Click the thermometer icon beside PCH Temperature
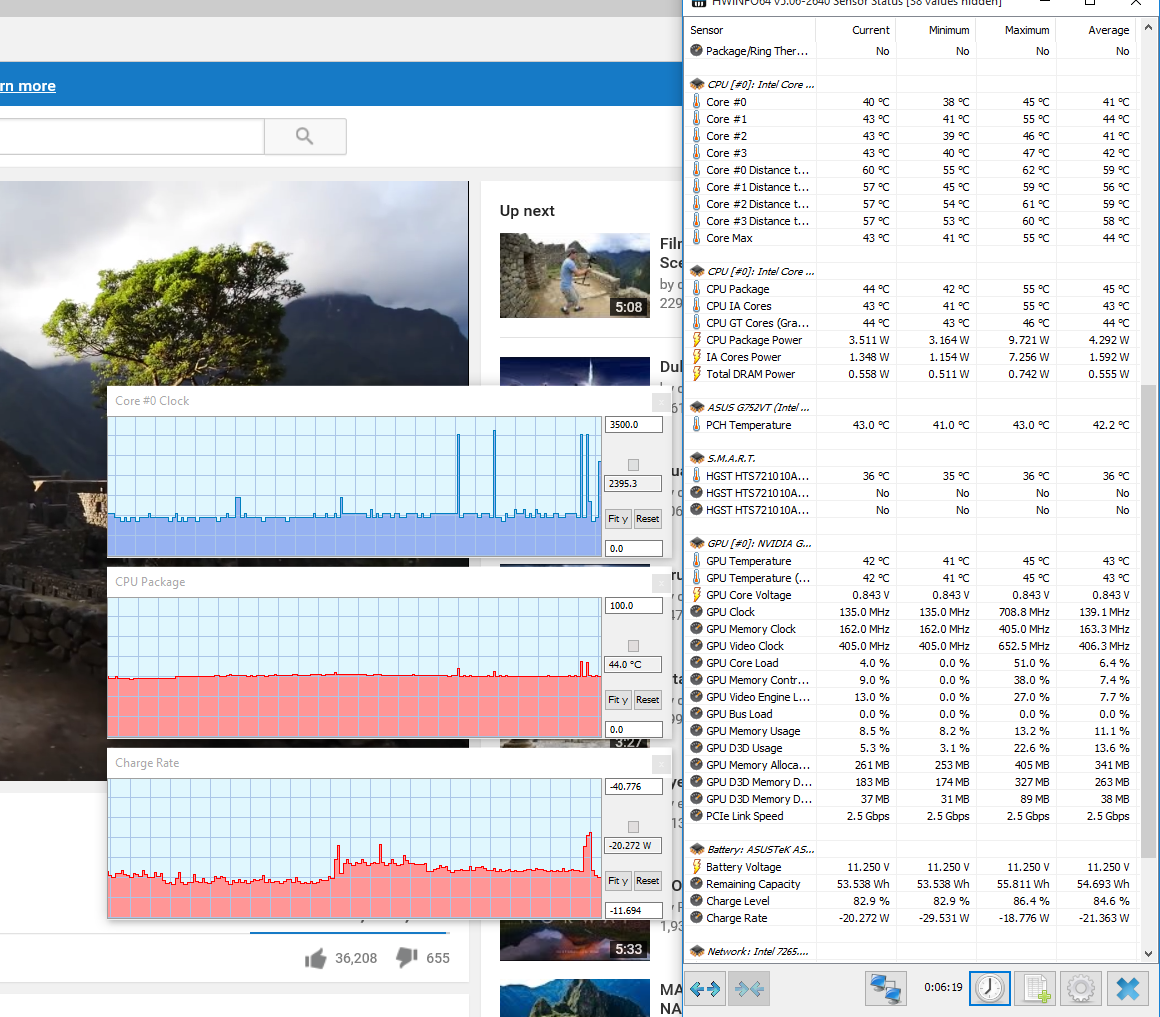Screen dimensions: 1160x1017 click(696, 425)
